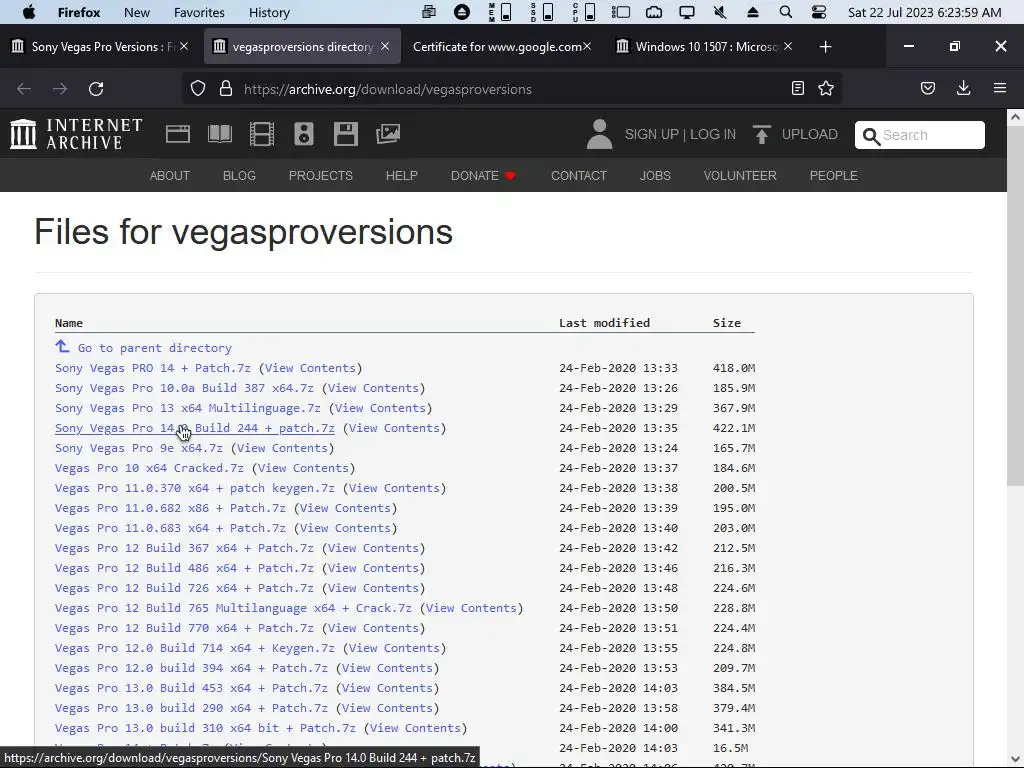This screenshot has width=1024, height=768.
Task: Download Sony Vegas Pro 10.0a Build 387 x64.7z
Action: tap(184, 388)
